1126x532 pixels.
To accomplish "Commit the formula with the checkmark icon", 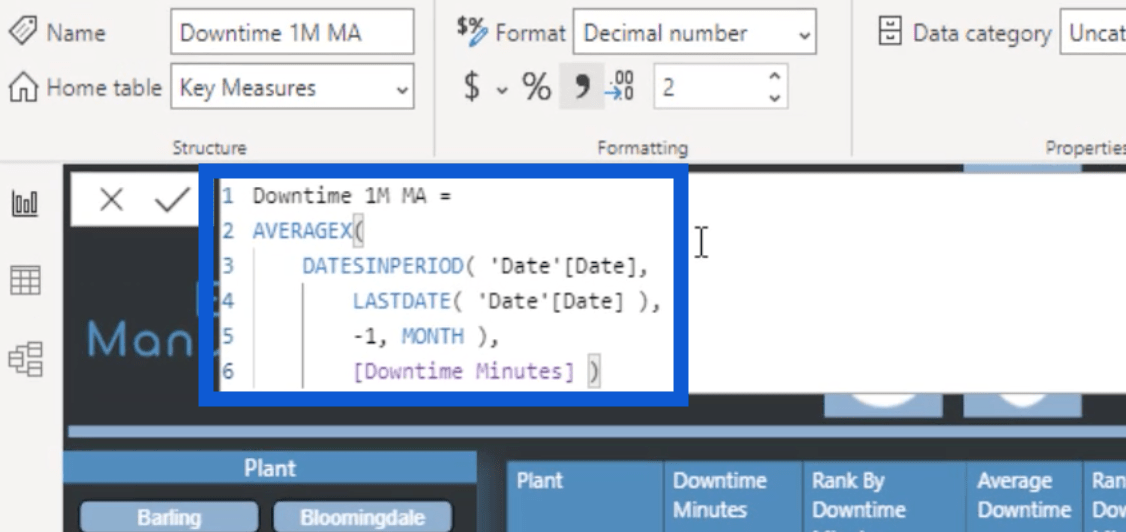I will coord(172,200).
